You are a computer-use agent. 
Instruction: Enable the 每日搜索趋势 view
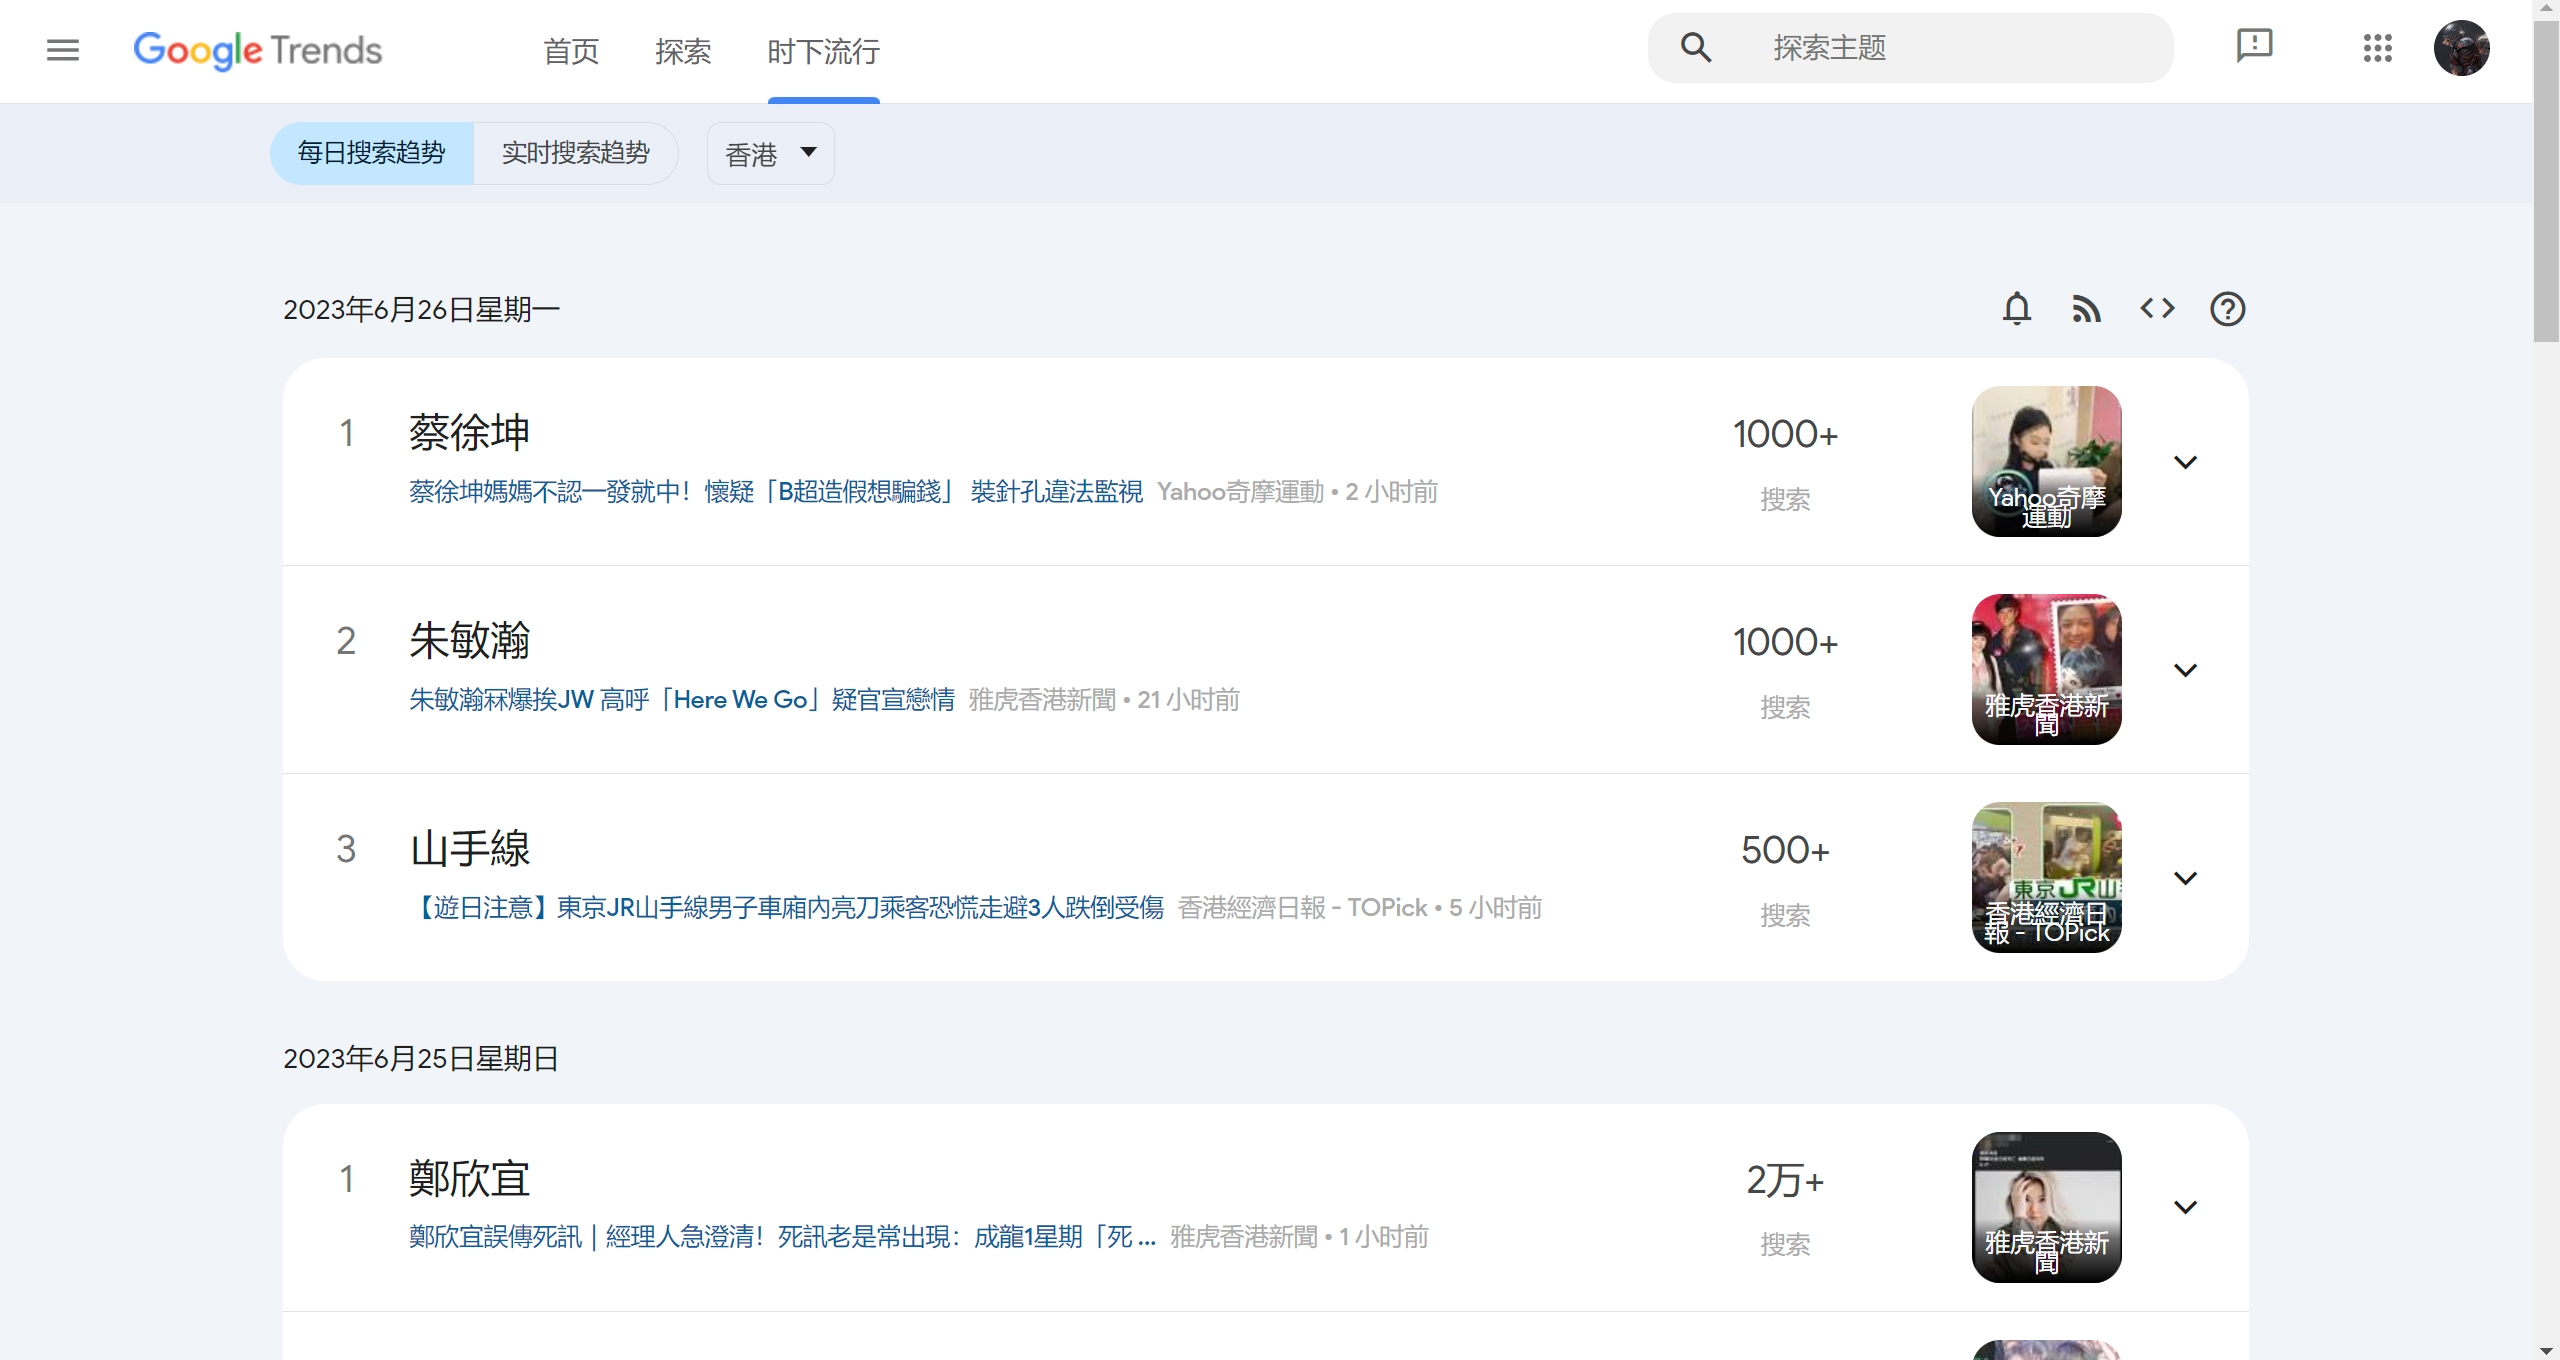click(369, 153)
